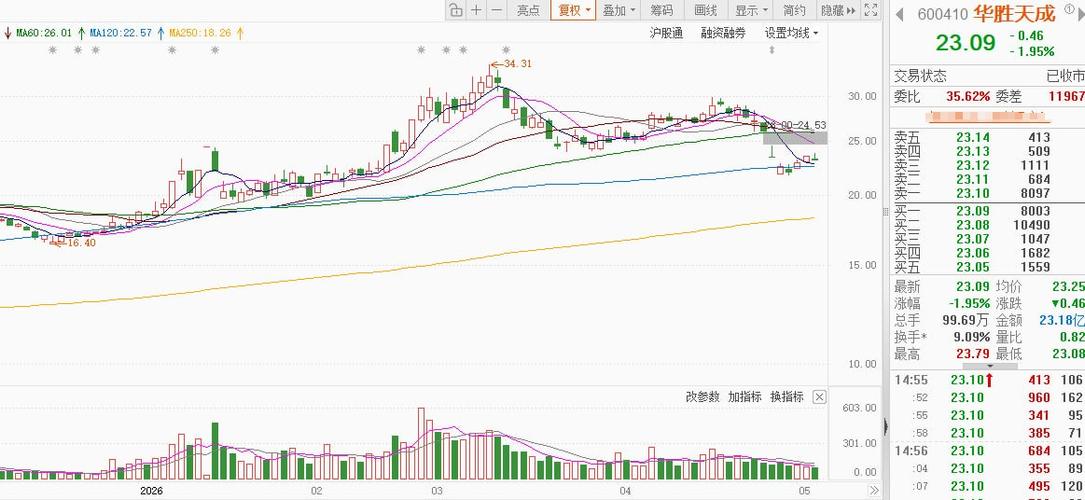Open the 显示 display menu
The image size is (1085, 500).
pyautogui.click(x=751, y=10)
